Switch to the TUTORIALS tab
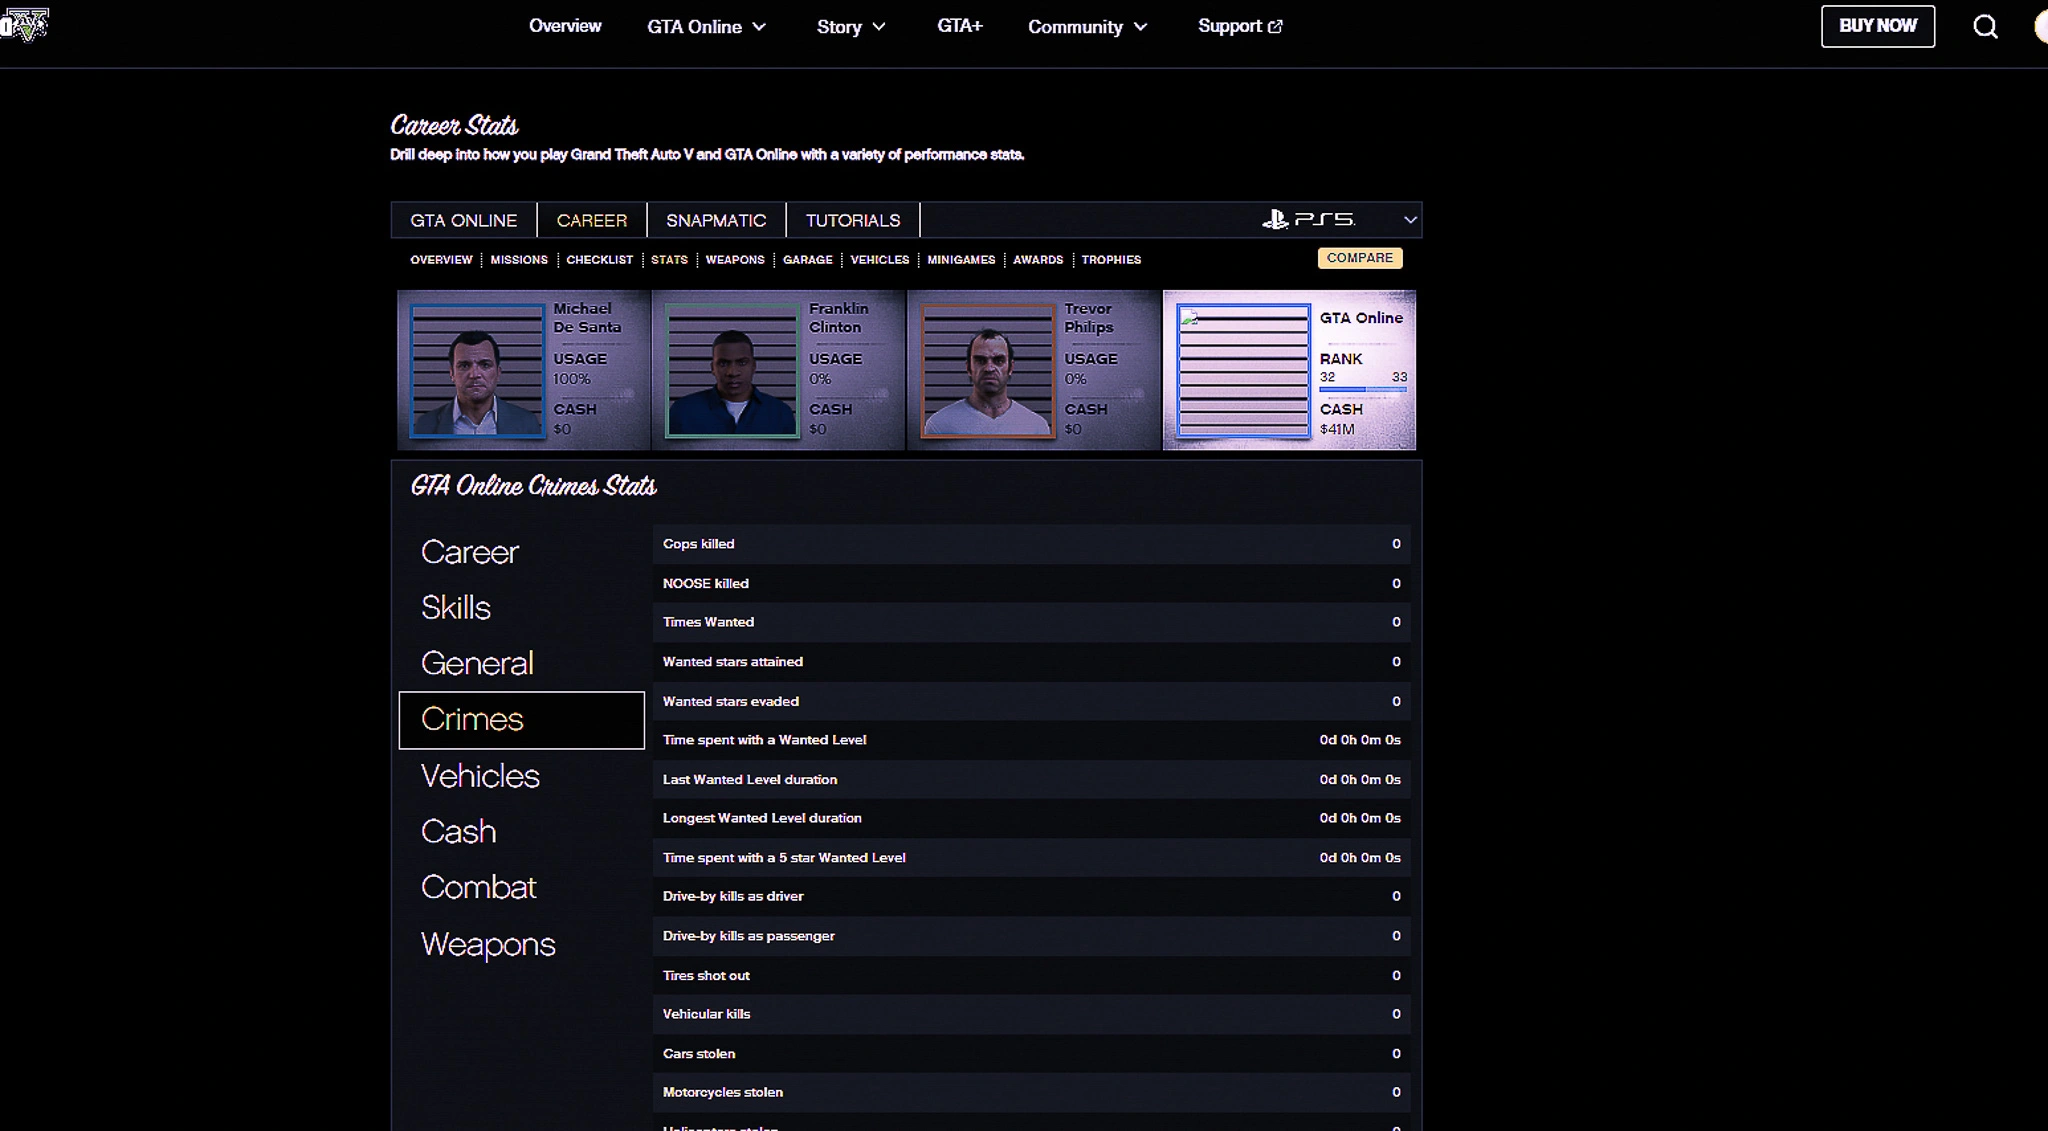The width and height of the screenshot is (2048, 1131). coord(852,220)
